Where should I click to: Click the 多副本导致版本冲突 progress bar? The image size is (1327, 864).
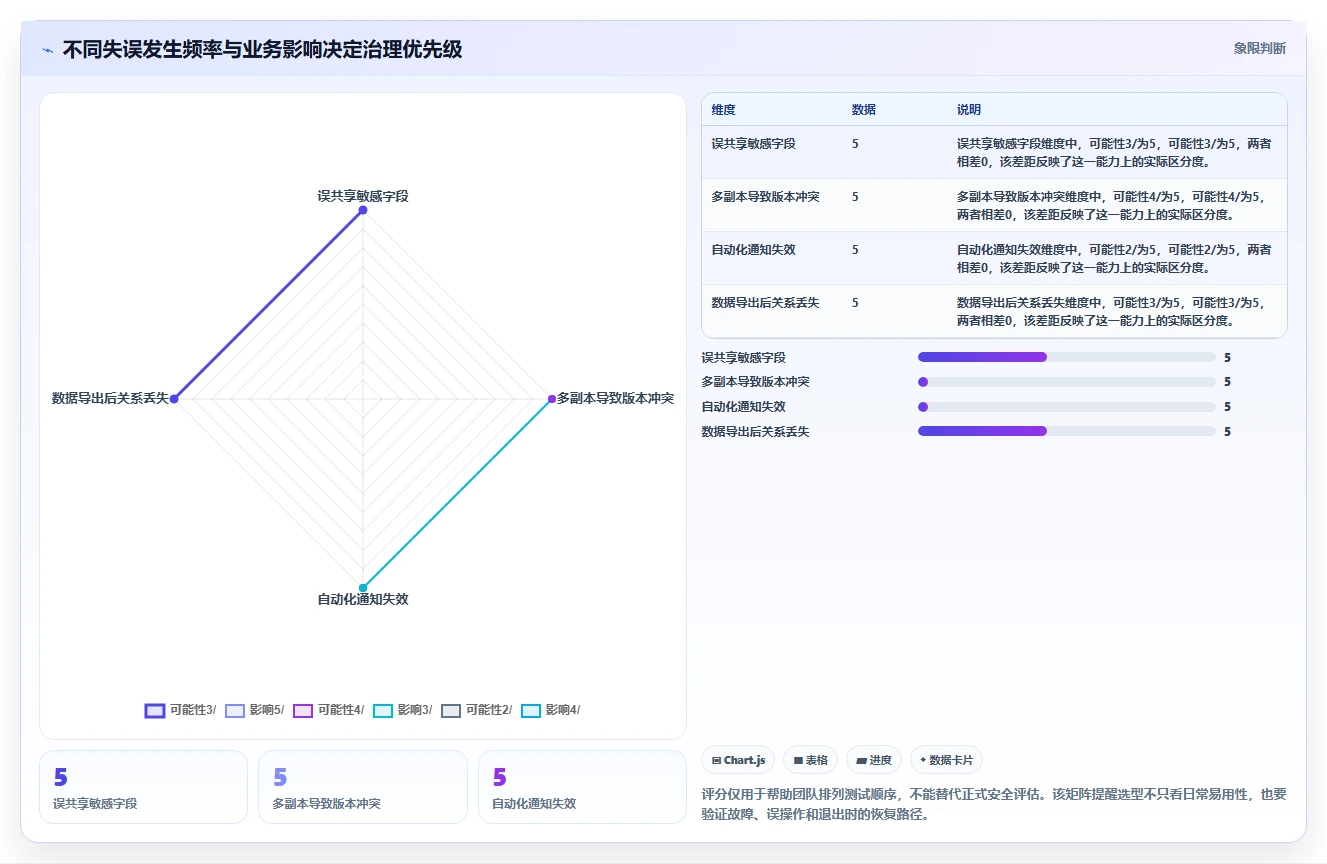click(1067, 382)
